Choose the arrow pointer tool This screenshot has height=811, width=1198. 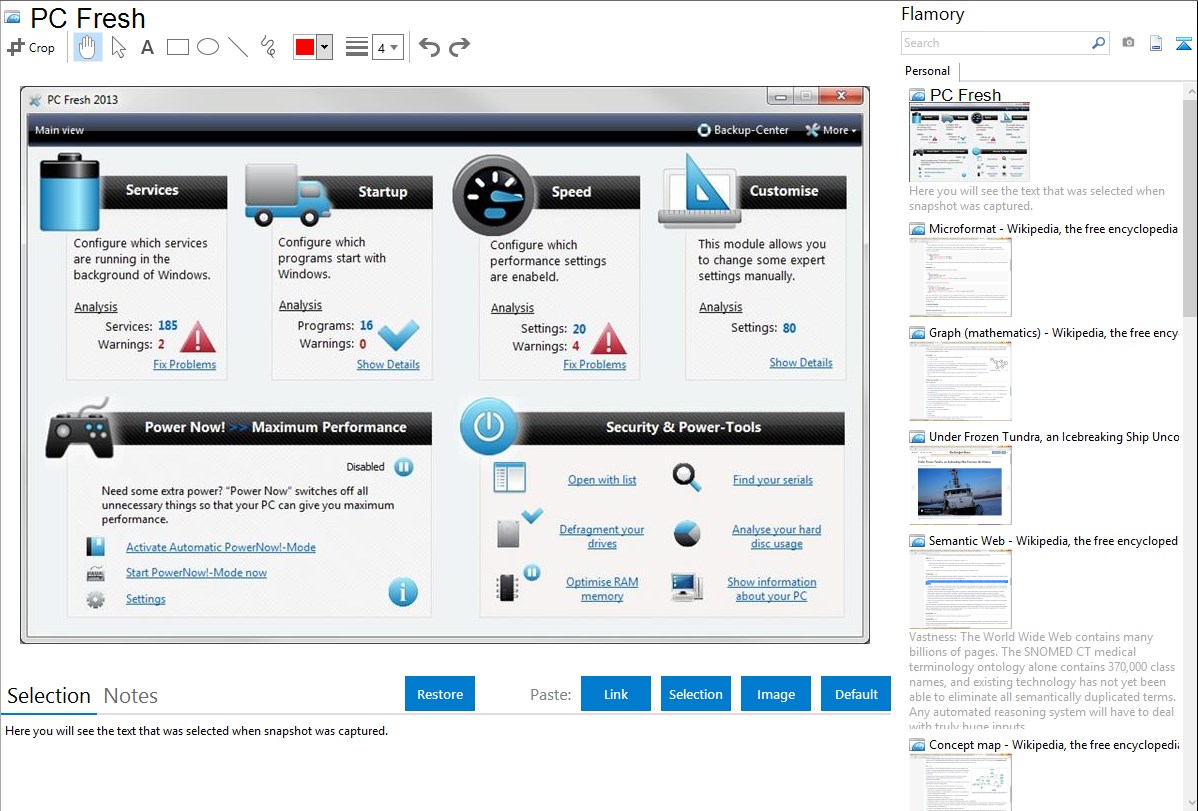pyautogui.click(x=118, y=47)
